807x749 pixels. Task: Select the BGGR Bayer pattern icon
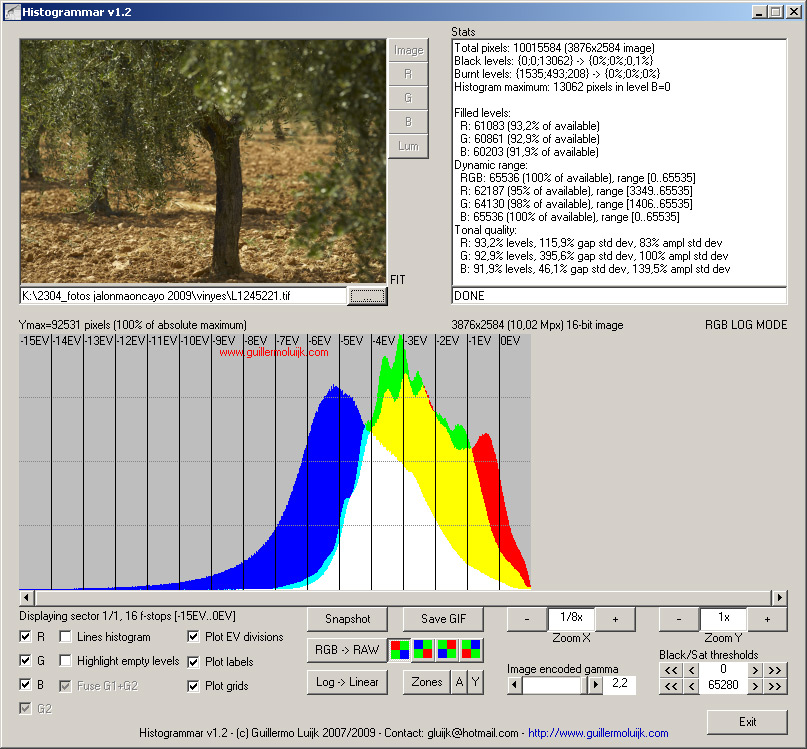(423, 649)
